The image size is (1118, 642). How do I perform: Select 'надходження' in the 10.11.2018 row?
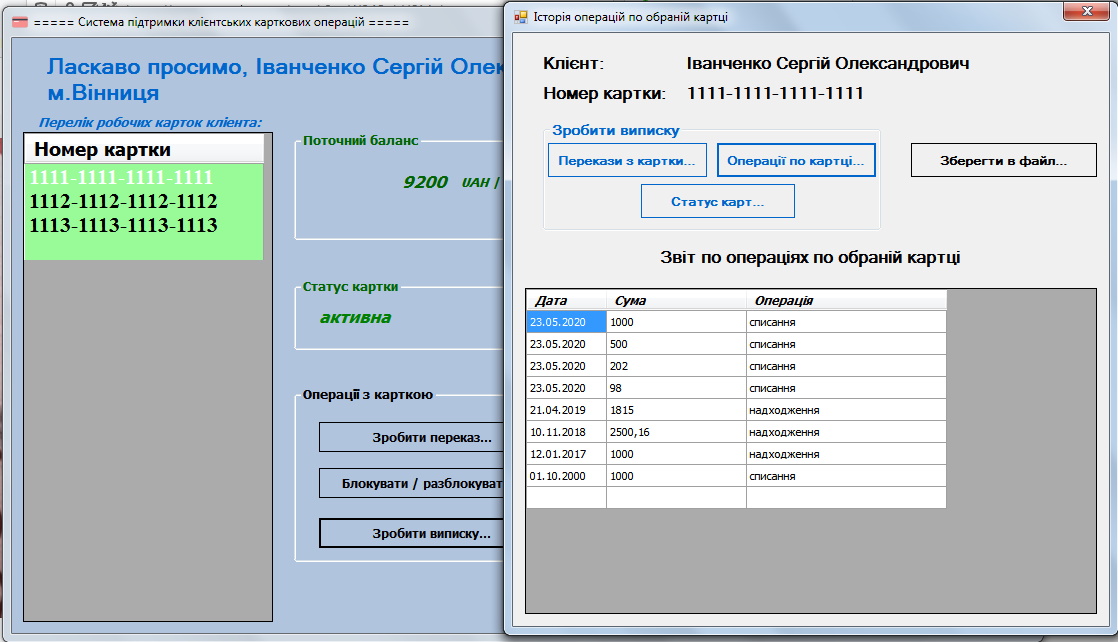[846, 432]
